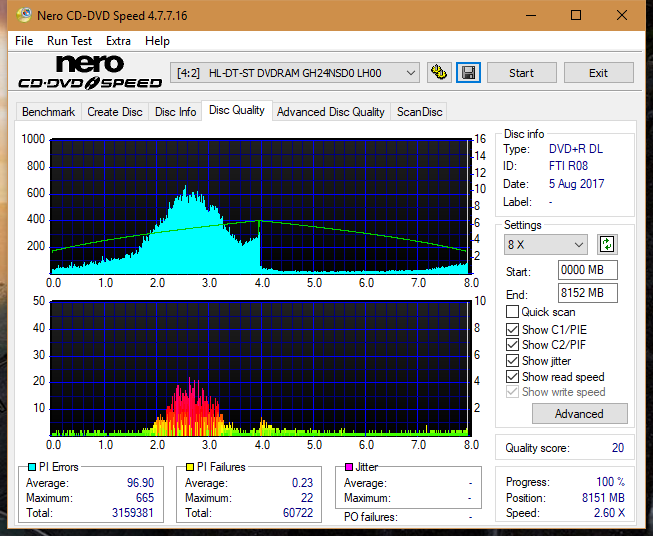Click the disc ID FTI R08 text
Viewport: 653px width, 536px height.
tap(568, 166)
